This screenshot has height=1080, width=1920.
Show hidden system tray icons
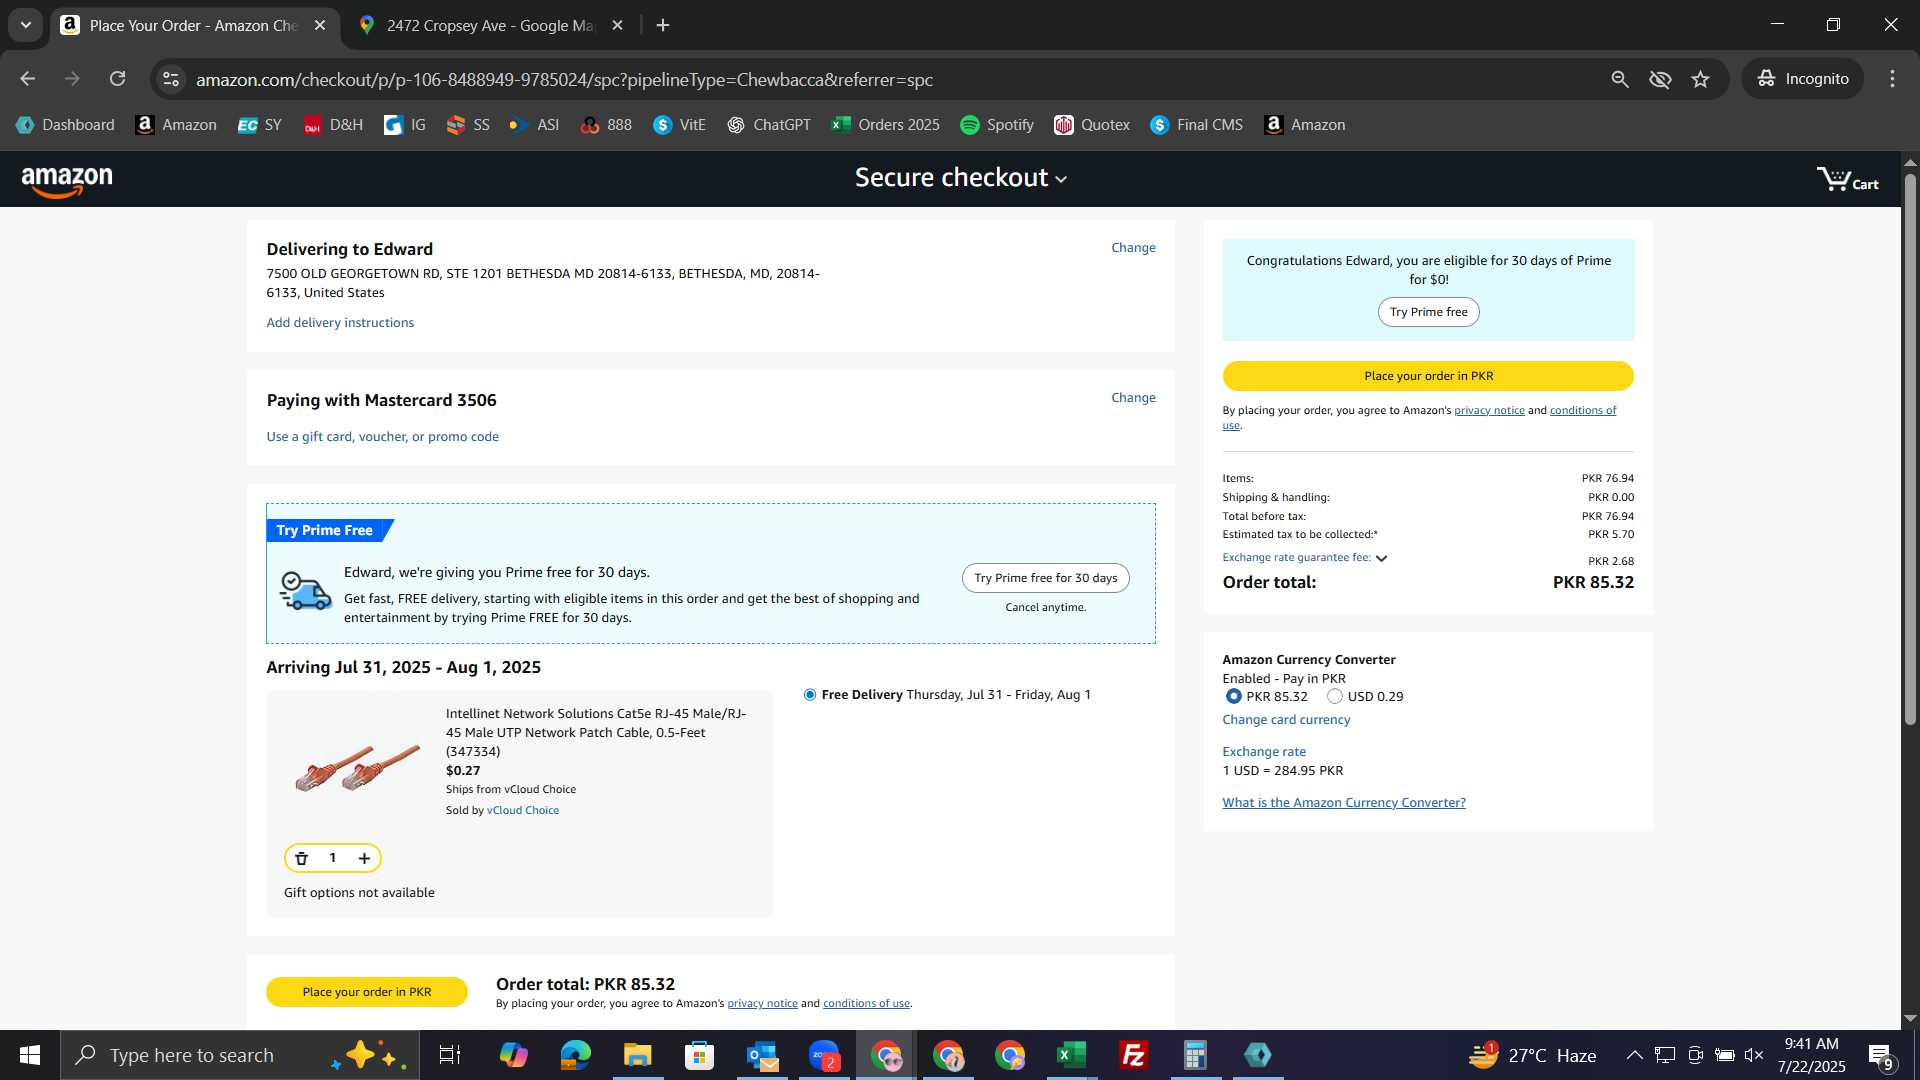tap(1634, 1055)
